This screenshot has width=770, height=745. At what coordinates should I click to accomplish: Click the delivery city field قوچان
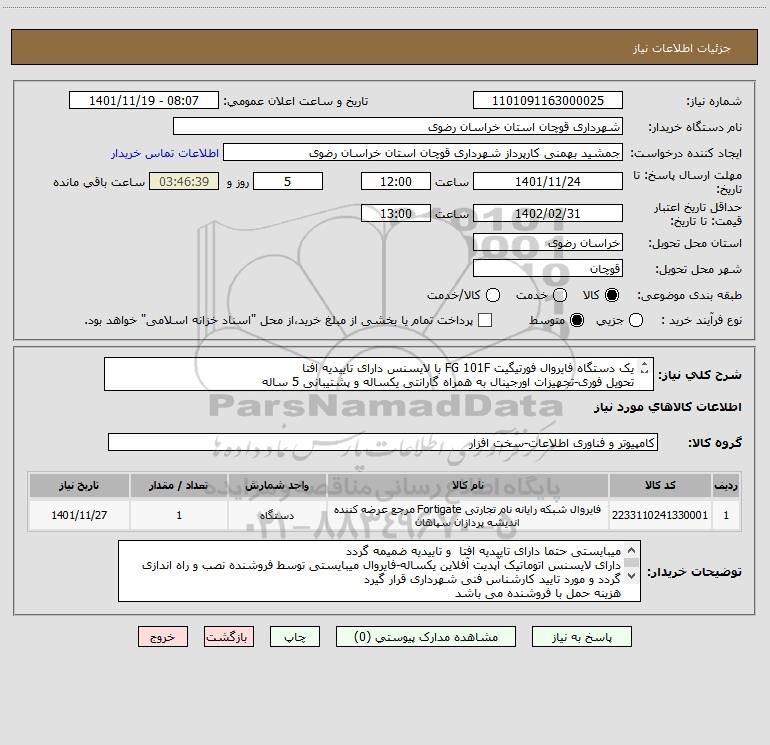click(548, 269)
